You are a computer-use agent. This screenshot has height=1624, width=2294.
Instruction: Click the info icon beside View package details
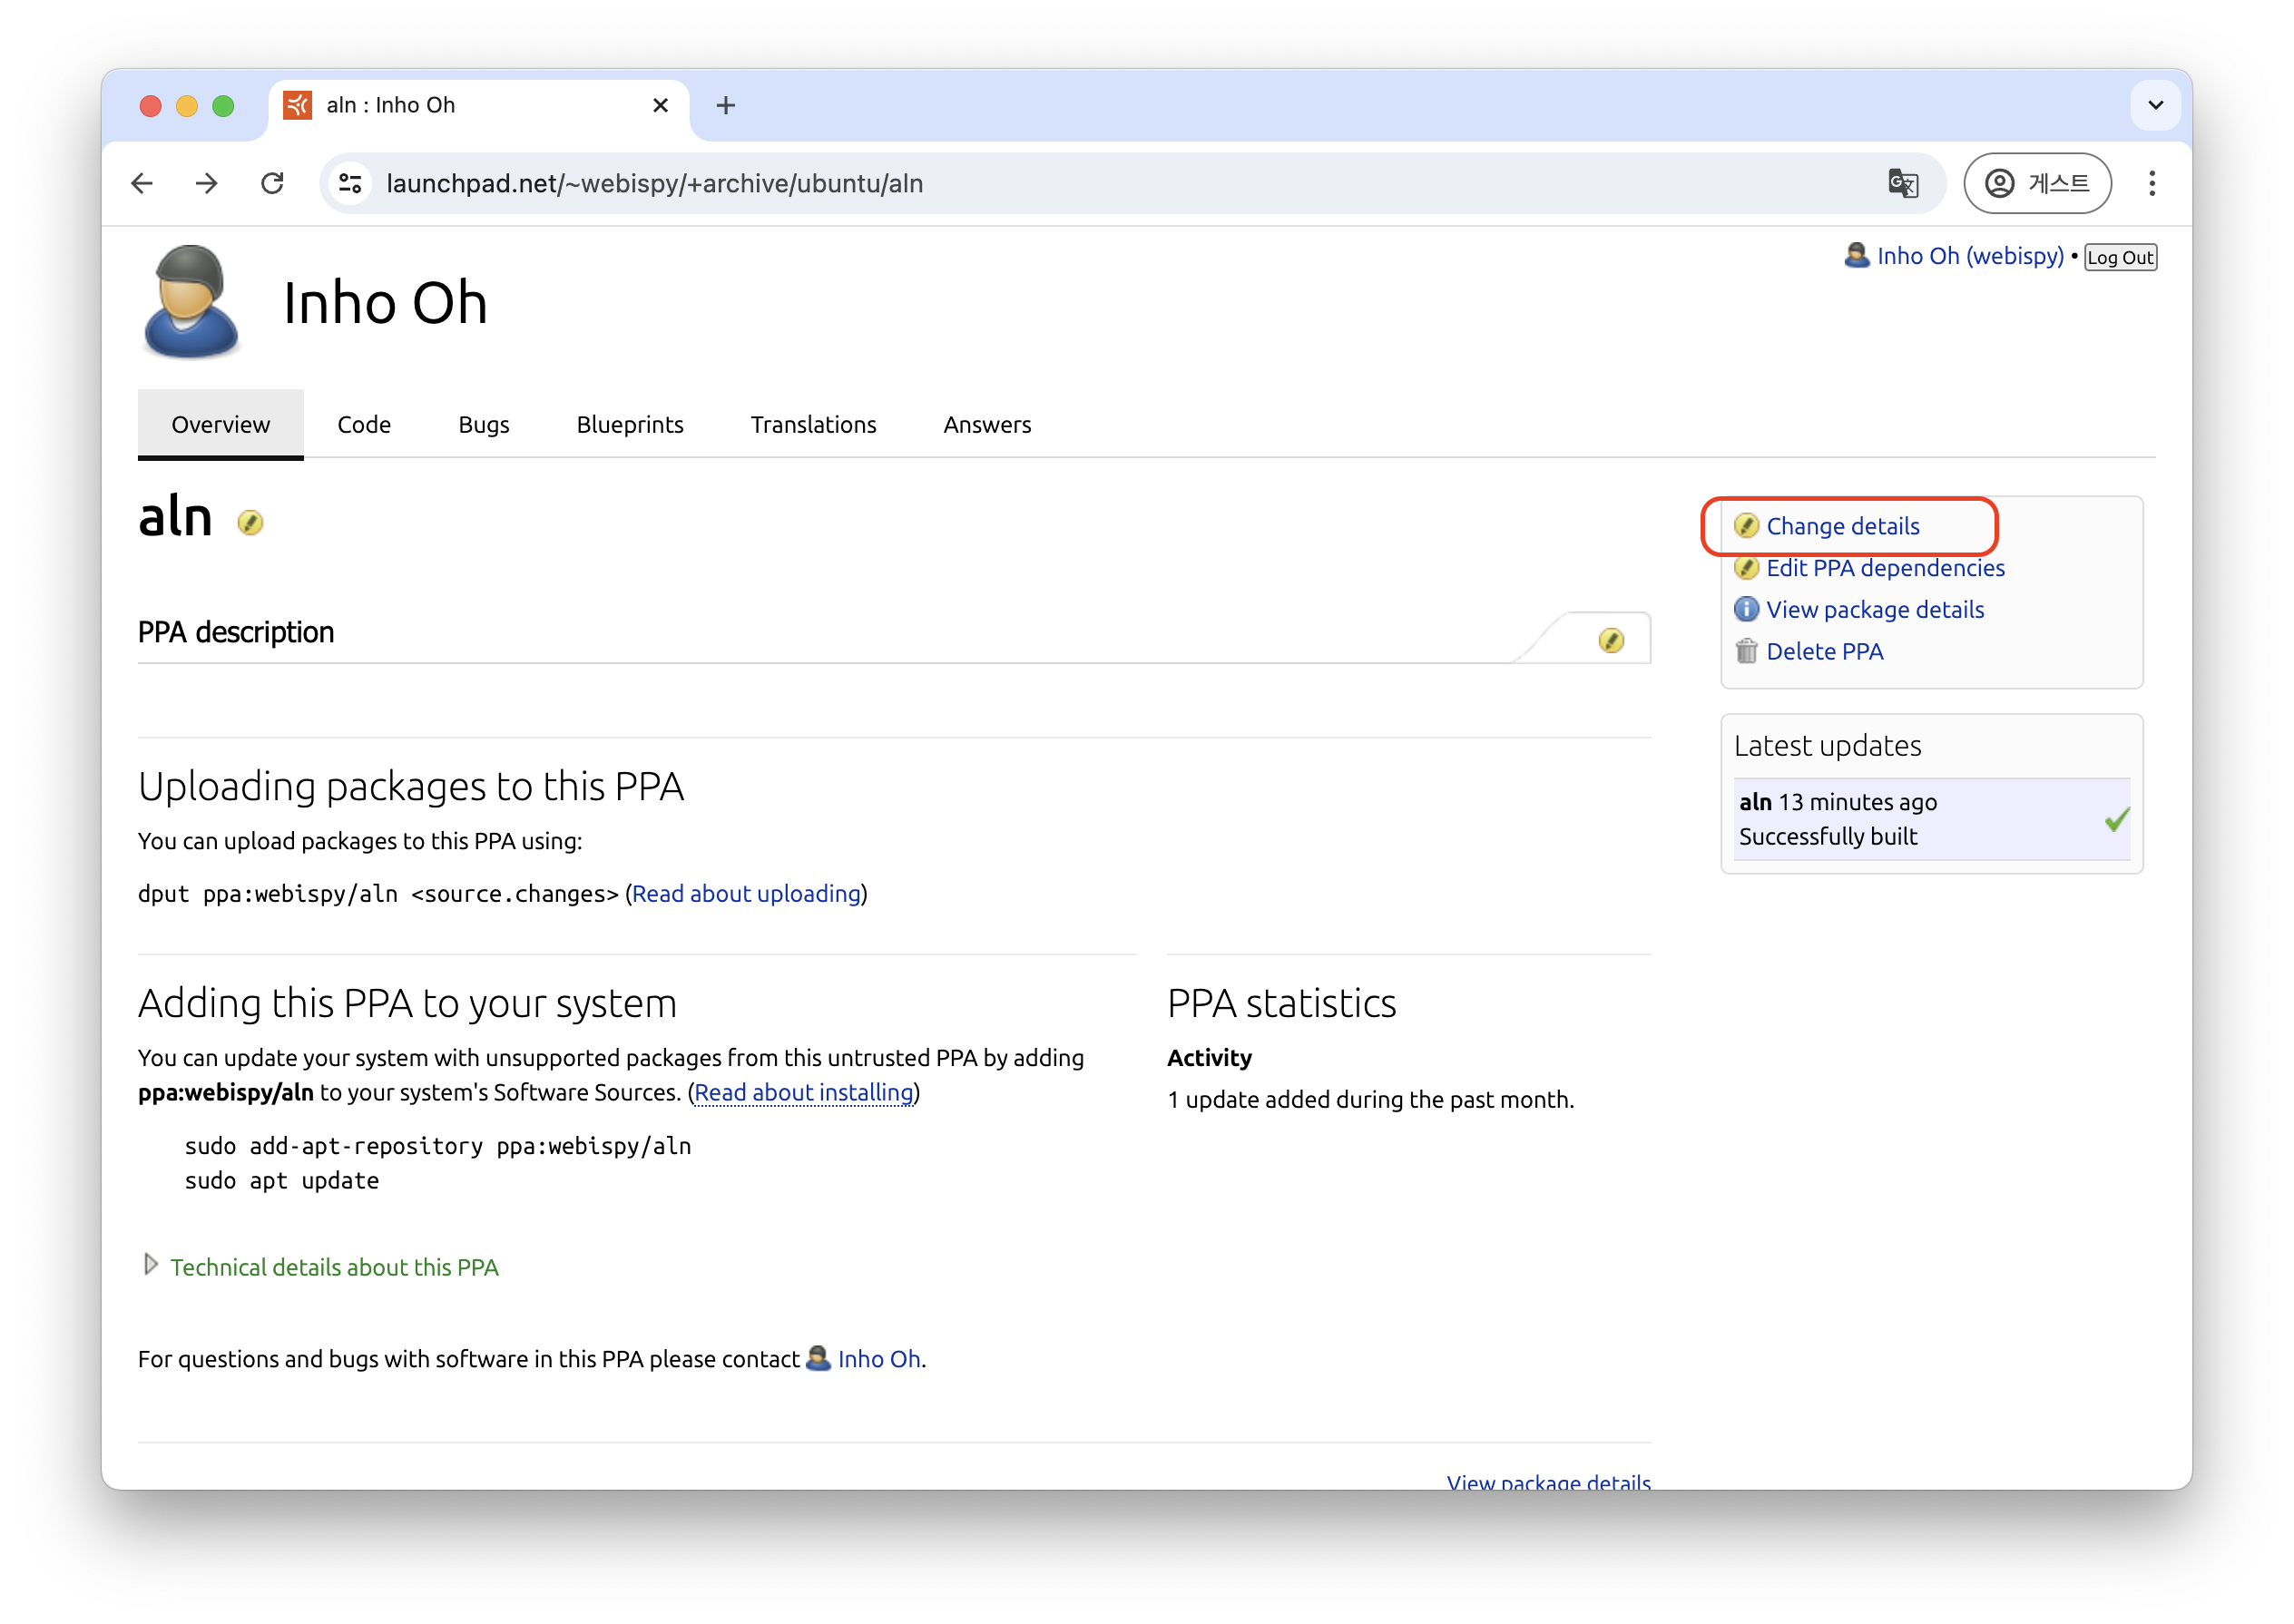[x=1745, y=609]
